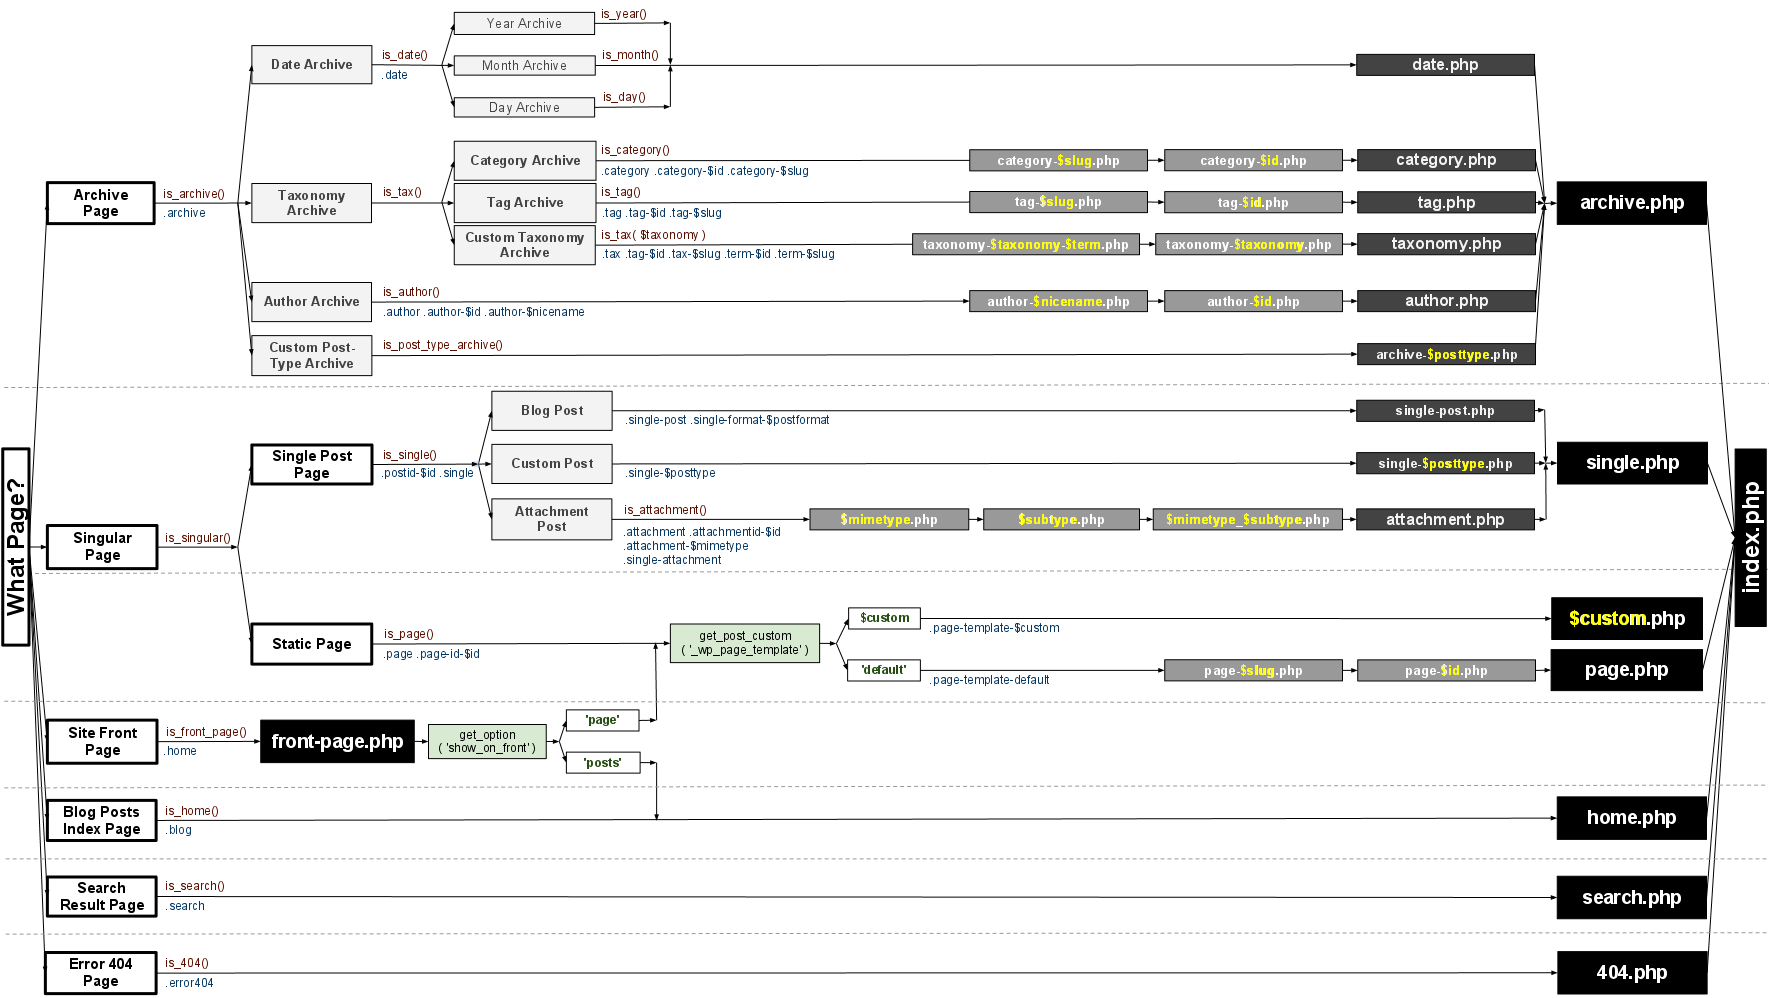Click the single.php template box
This screenshot has height=998, width=1769.
tap(1632, 463)
